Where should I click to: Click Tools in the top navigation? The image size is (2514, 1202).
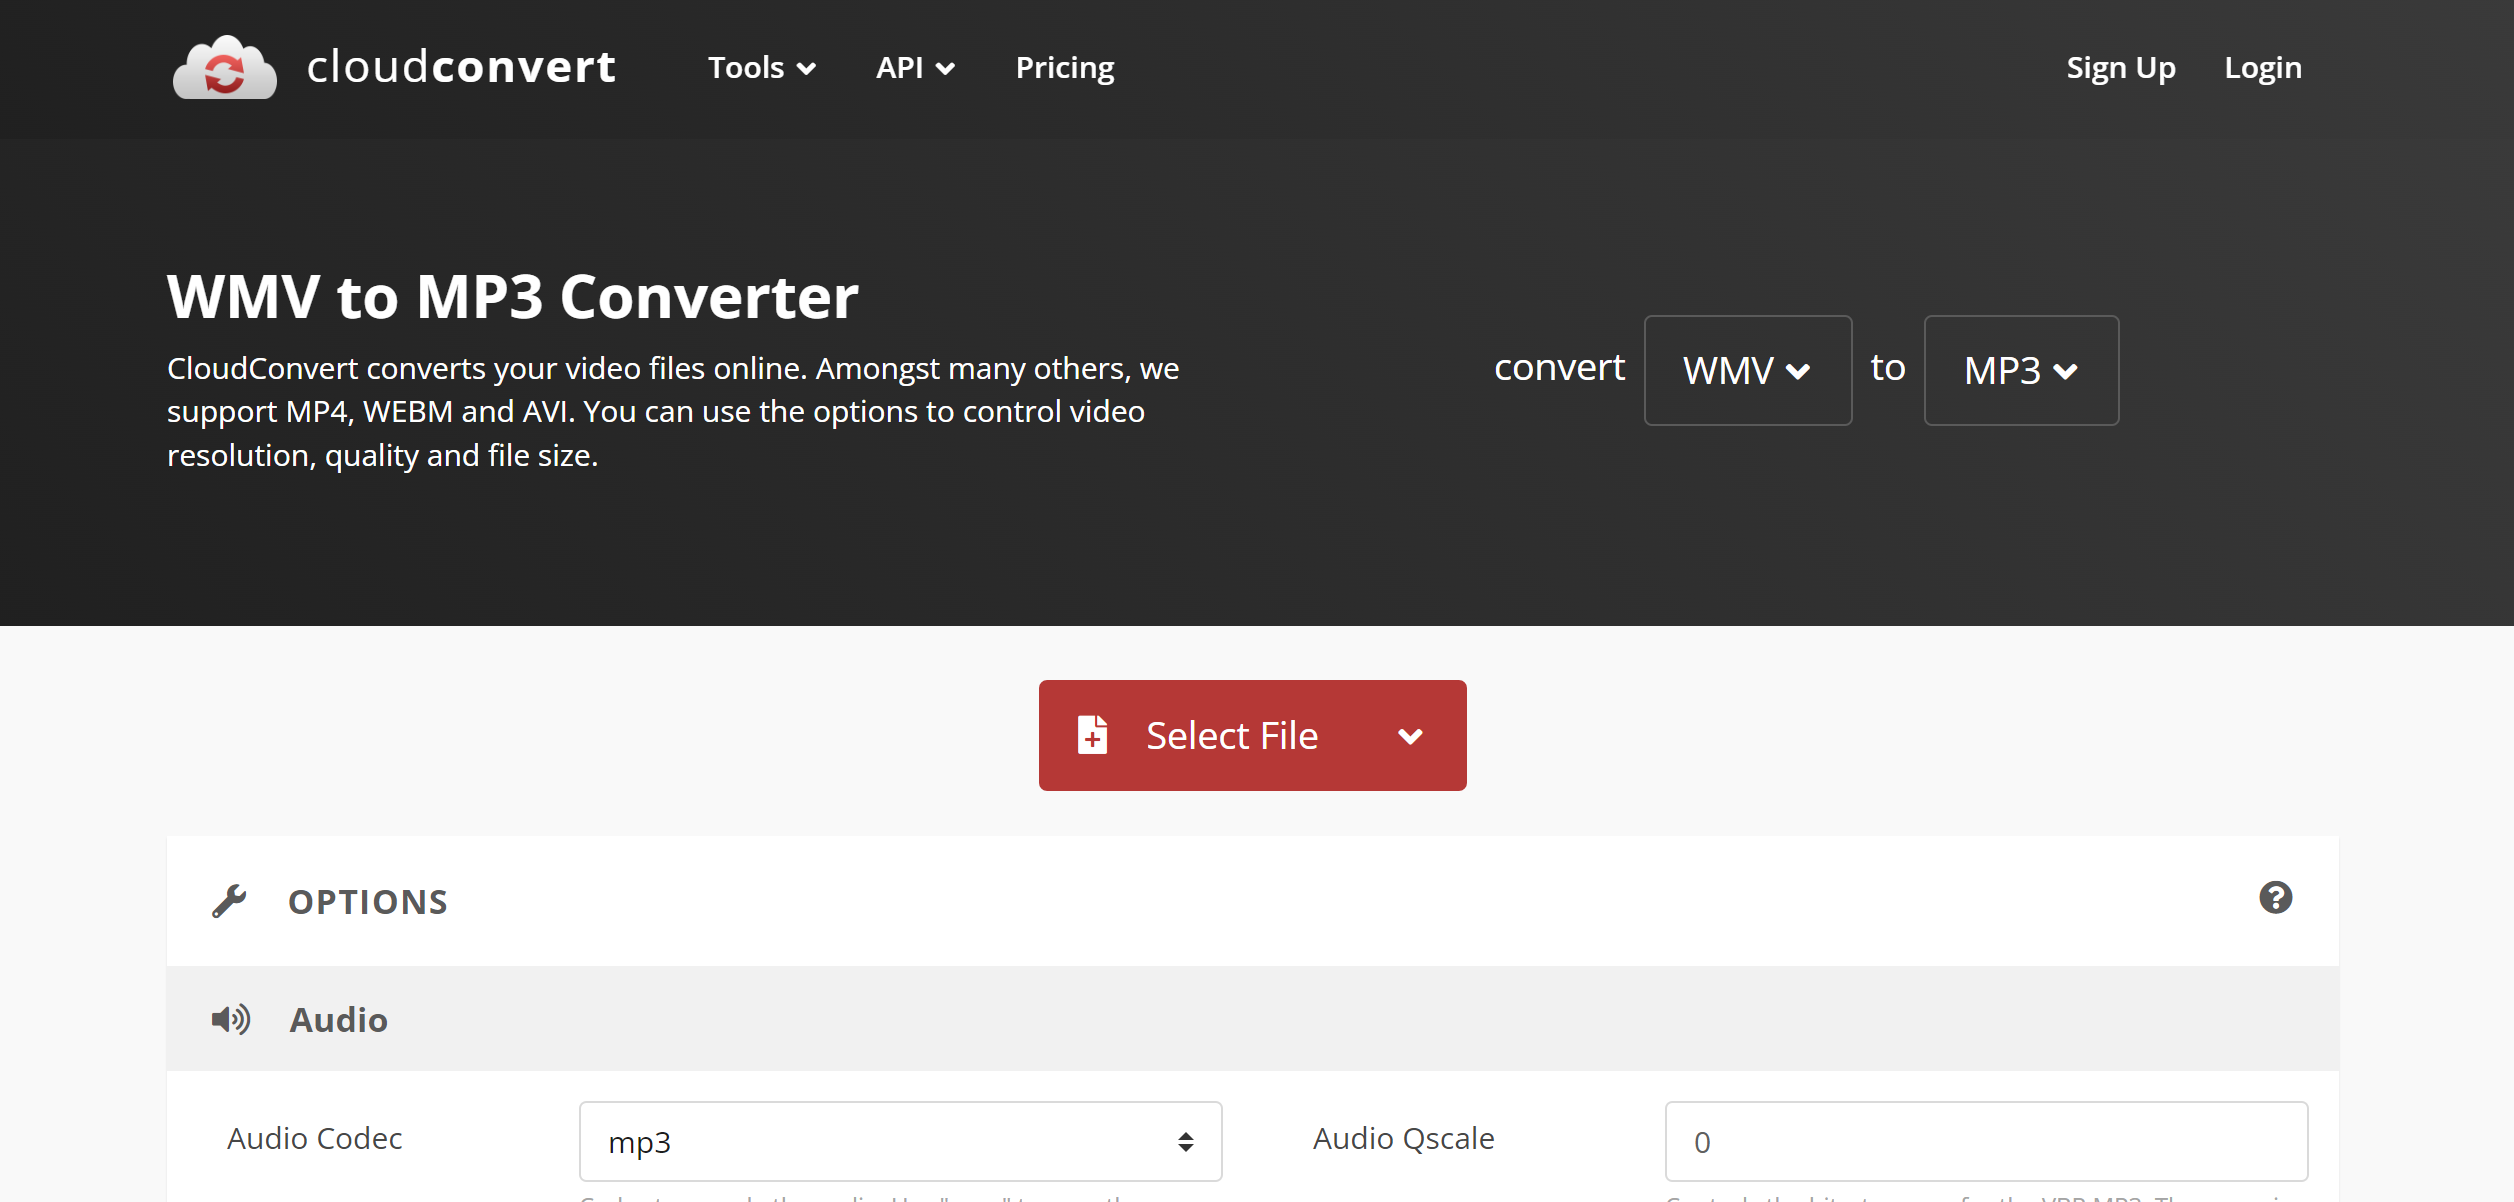748,68
